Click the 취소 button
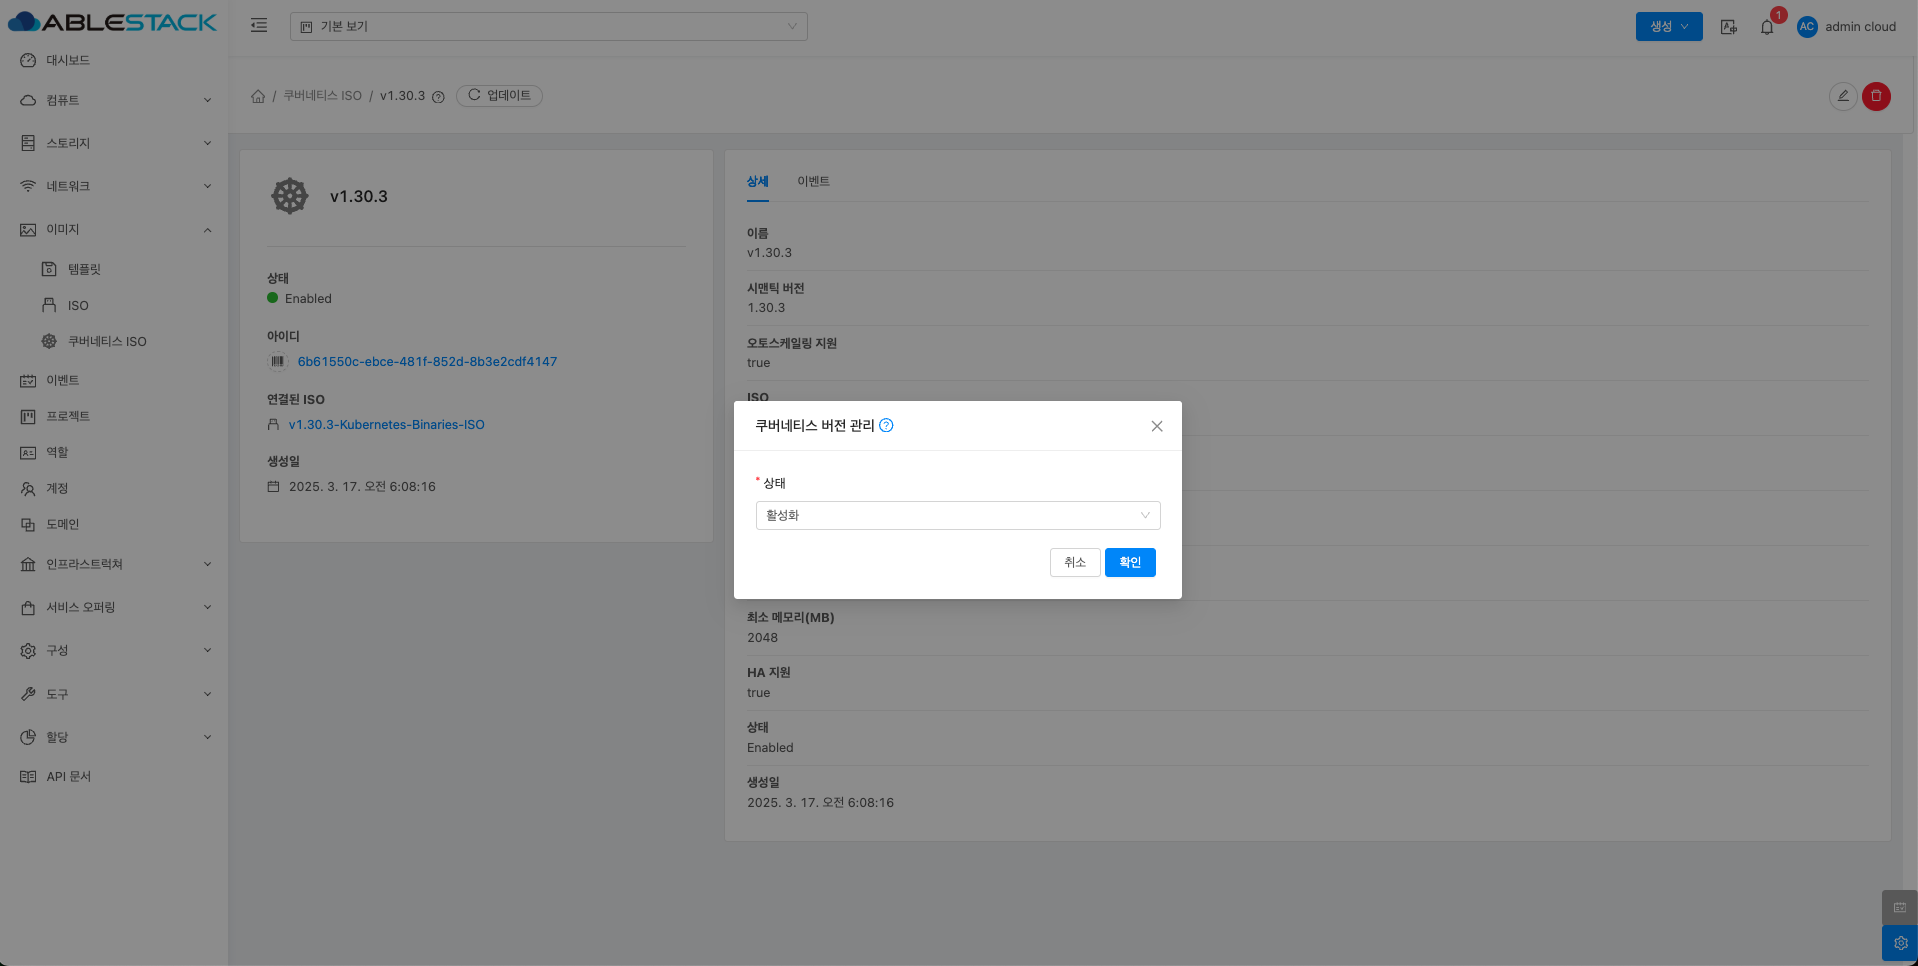This screenshot has width=1918, height=966. (1074, 562)
